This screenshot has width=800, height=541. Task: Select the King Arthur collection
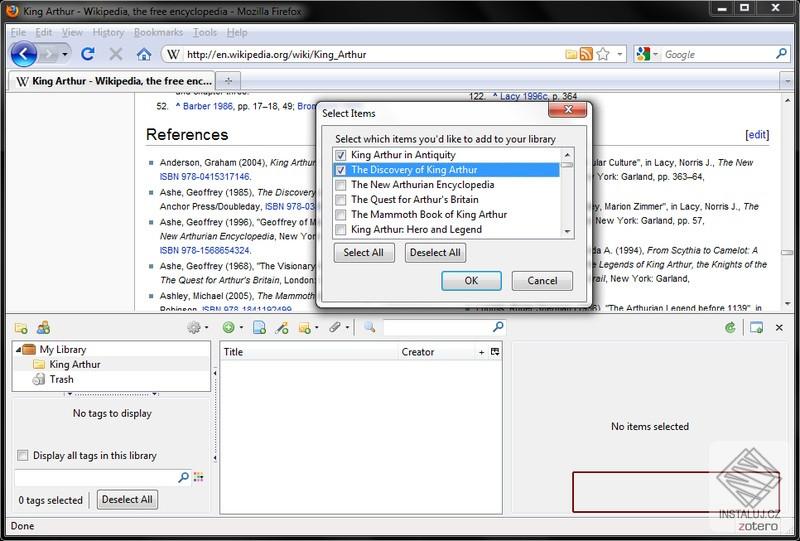click(74, 364)
